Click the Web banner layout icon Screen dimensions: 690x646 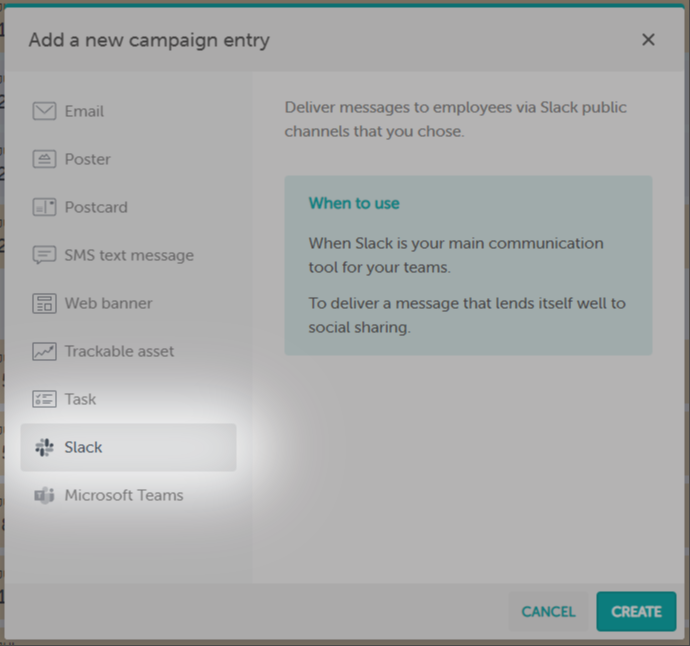pos(44,303)
